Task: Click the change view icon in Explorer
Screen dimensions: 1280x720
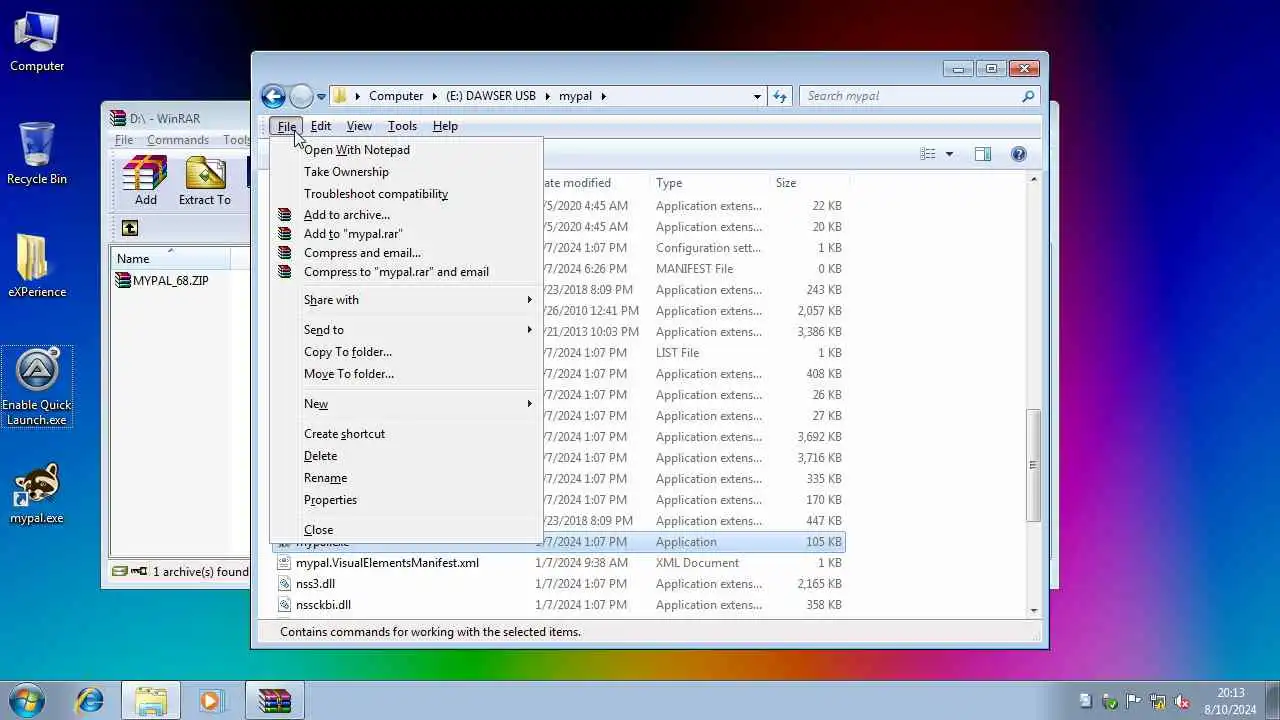Action: click(928, 154)
